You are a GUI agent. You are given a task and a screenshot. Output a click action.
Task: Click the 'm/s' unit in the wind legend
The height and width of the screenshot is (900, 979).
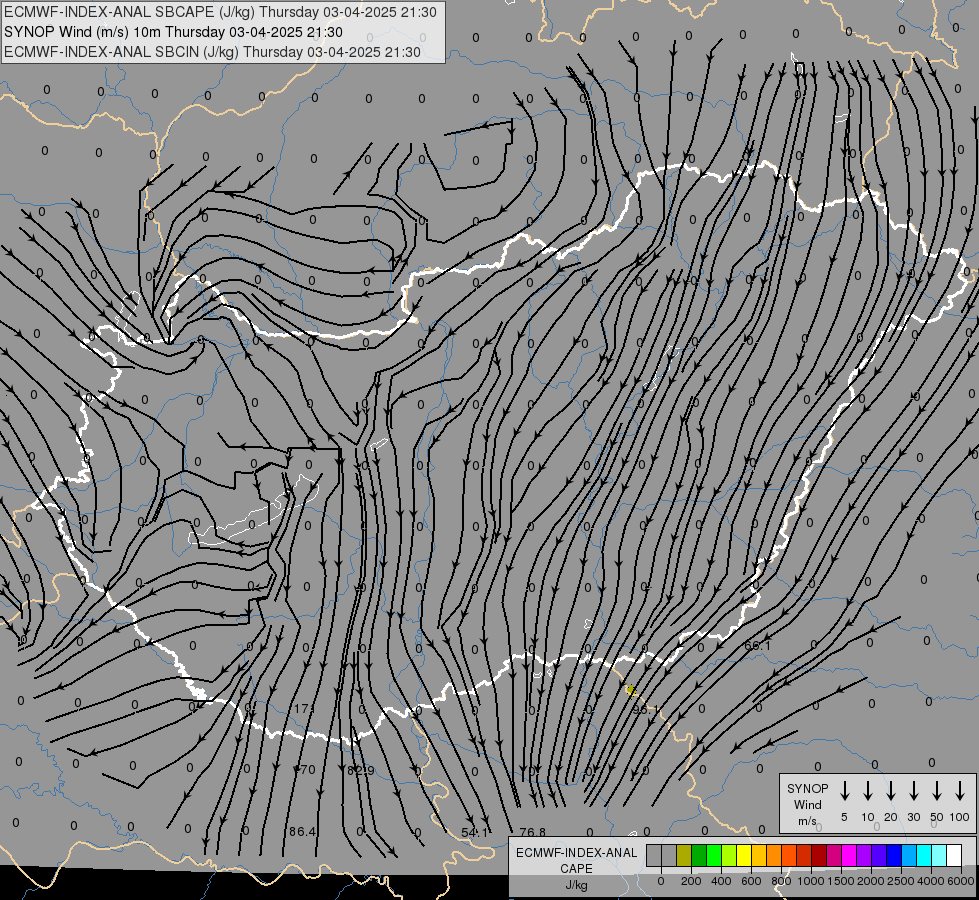(807, 821)
